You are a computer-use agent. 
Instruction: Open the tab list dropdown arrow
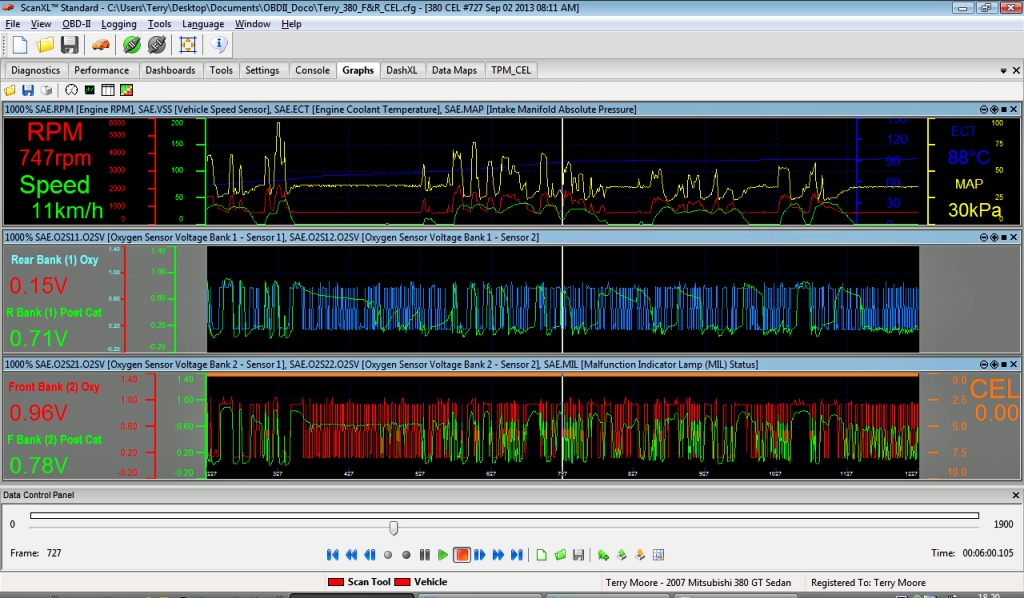(1003, 71)
